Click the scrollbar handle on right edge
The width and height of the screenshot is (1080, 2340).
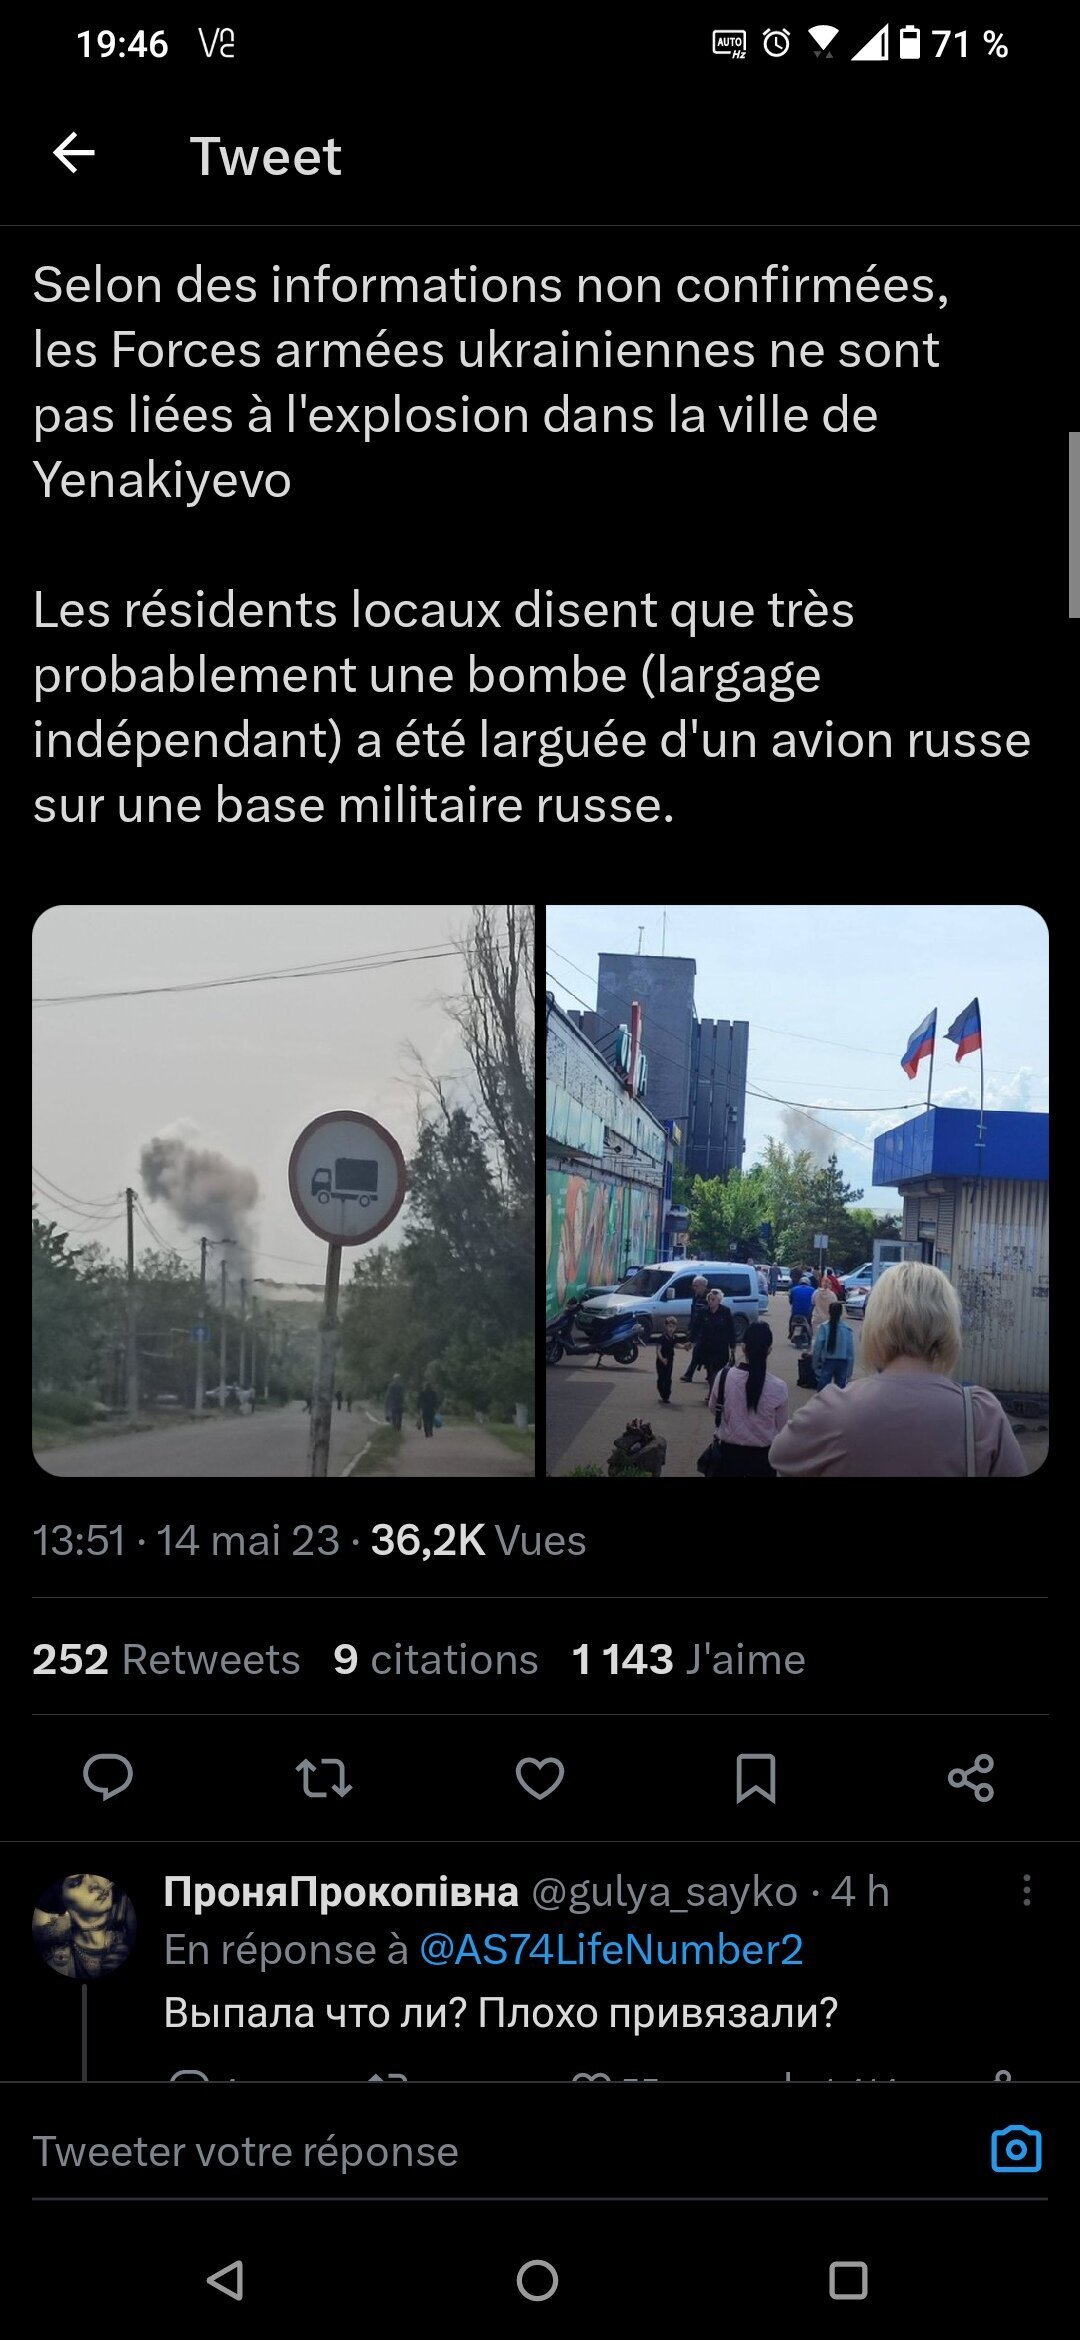pyautogui.click(x=1074, y=525)
